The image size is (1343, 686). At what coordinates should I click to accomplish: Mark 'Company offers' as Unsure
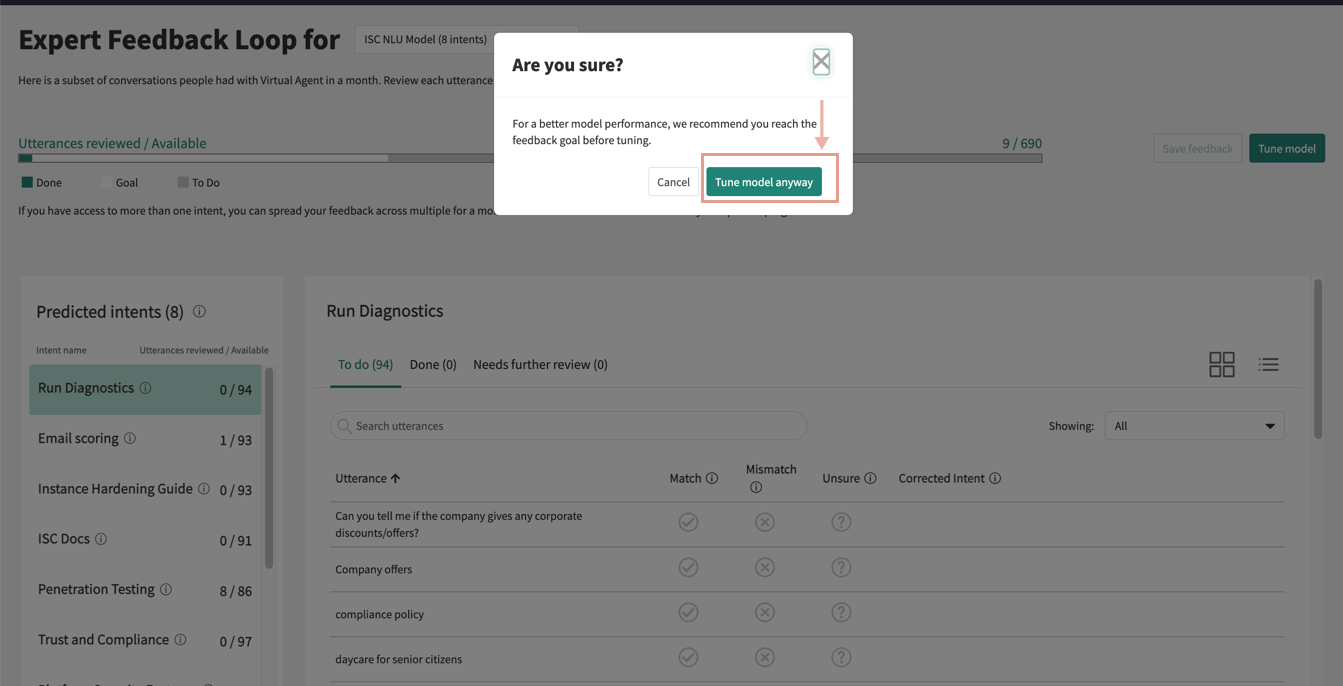tap(841, 567)
